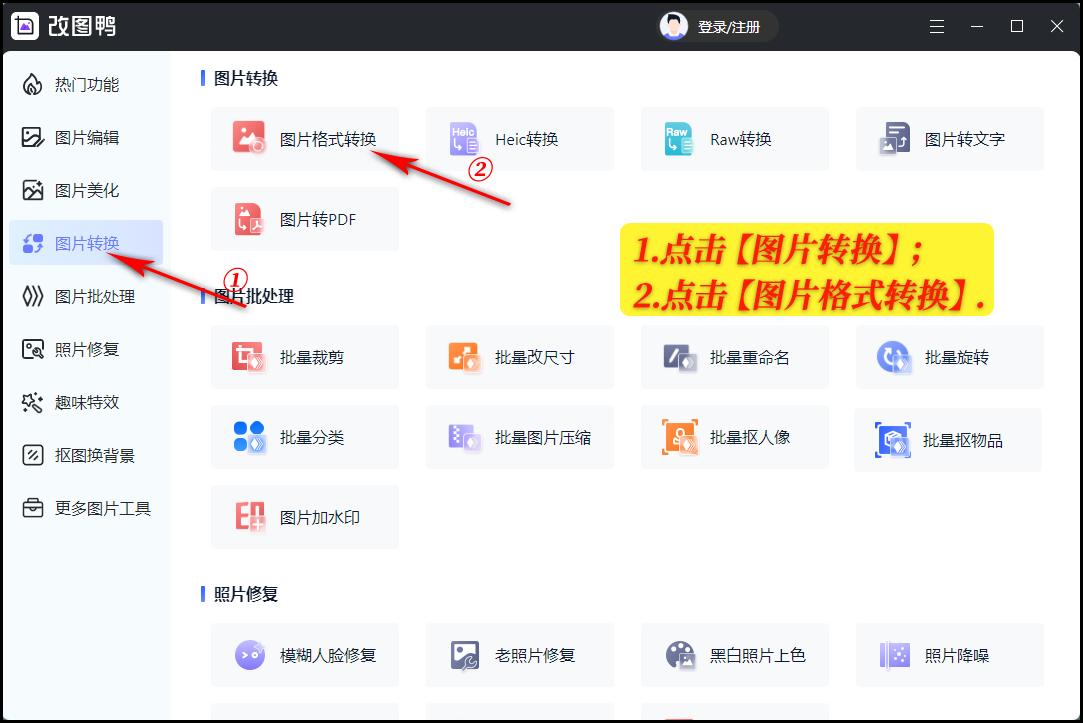
Task: Click the 改图鸭 title text
Action: click(82, 26)
